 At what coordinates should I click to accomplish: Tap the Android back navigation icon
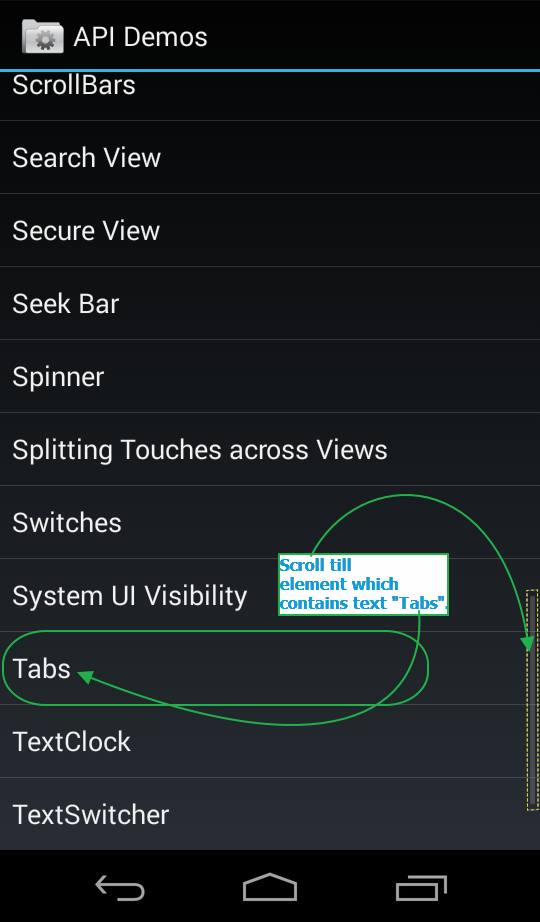point(119,887)
